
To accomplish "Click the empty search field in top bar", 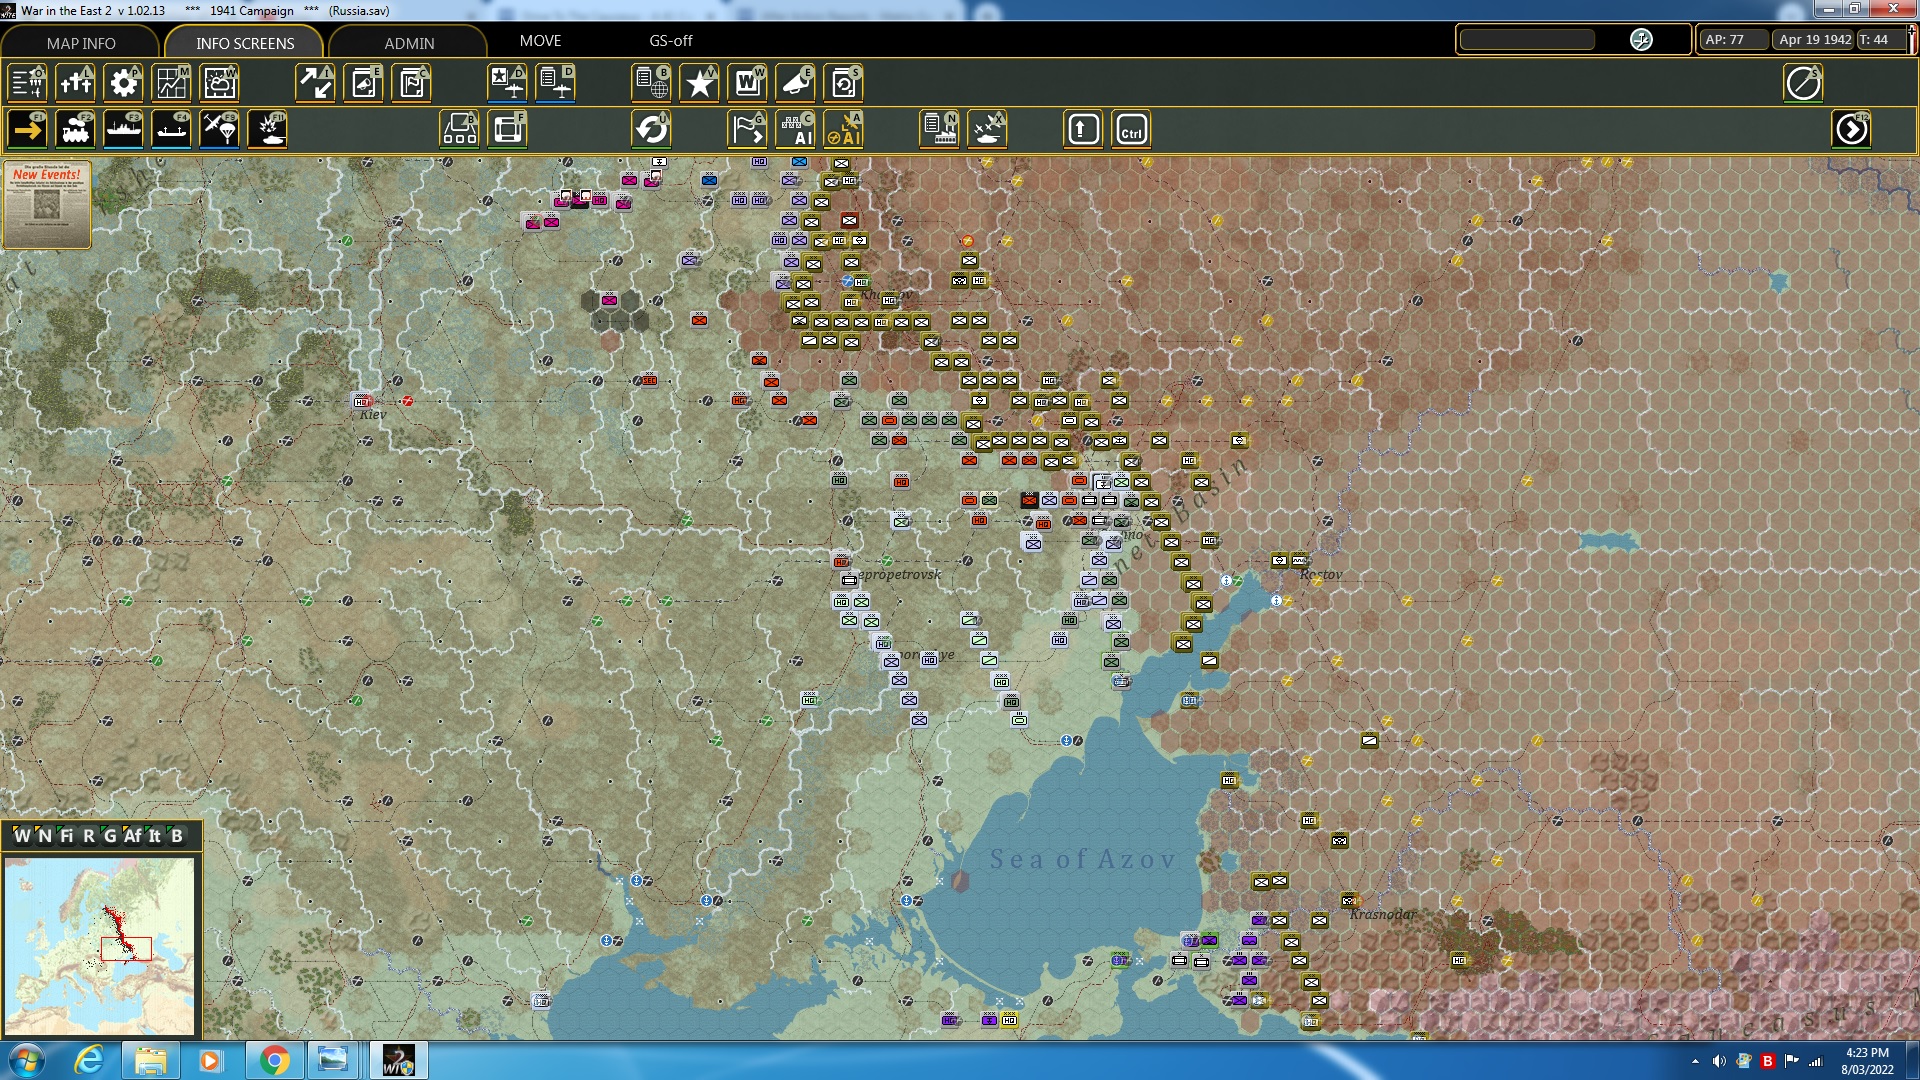I will [x=1527, y=40].
